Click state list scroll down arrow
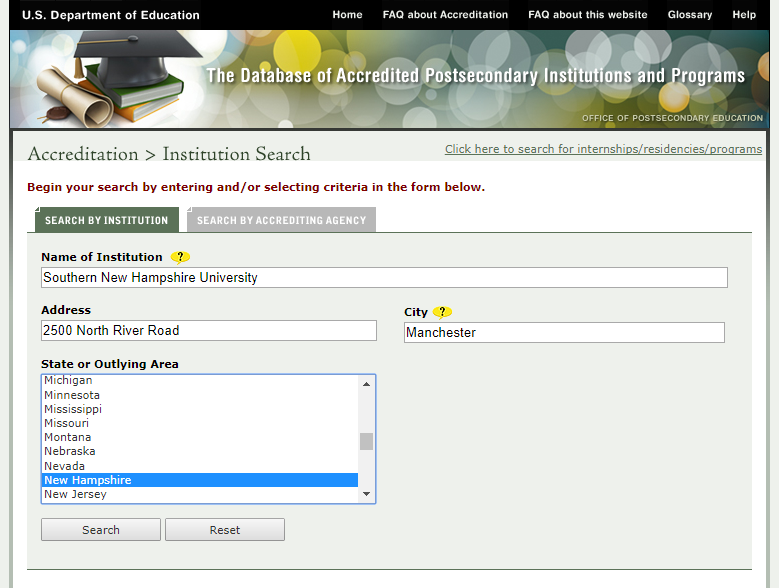This screenshot has height=588, width=779. (x=366, y=494)
